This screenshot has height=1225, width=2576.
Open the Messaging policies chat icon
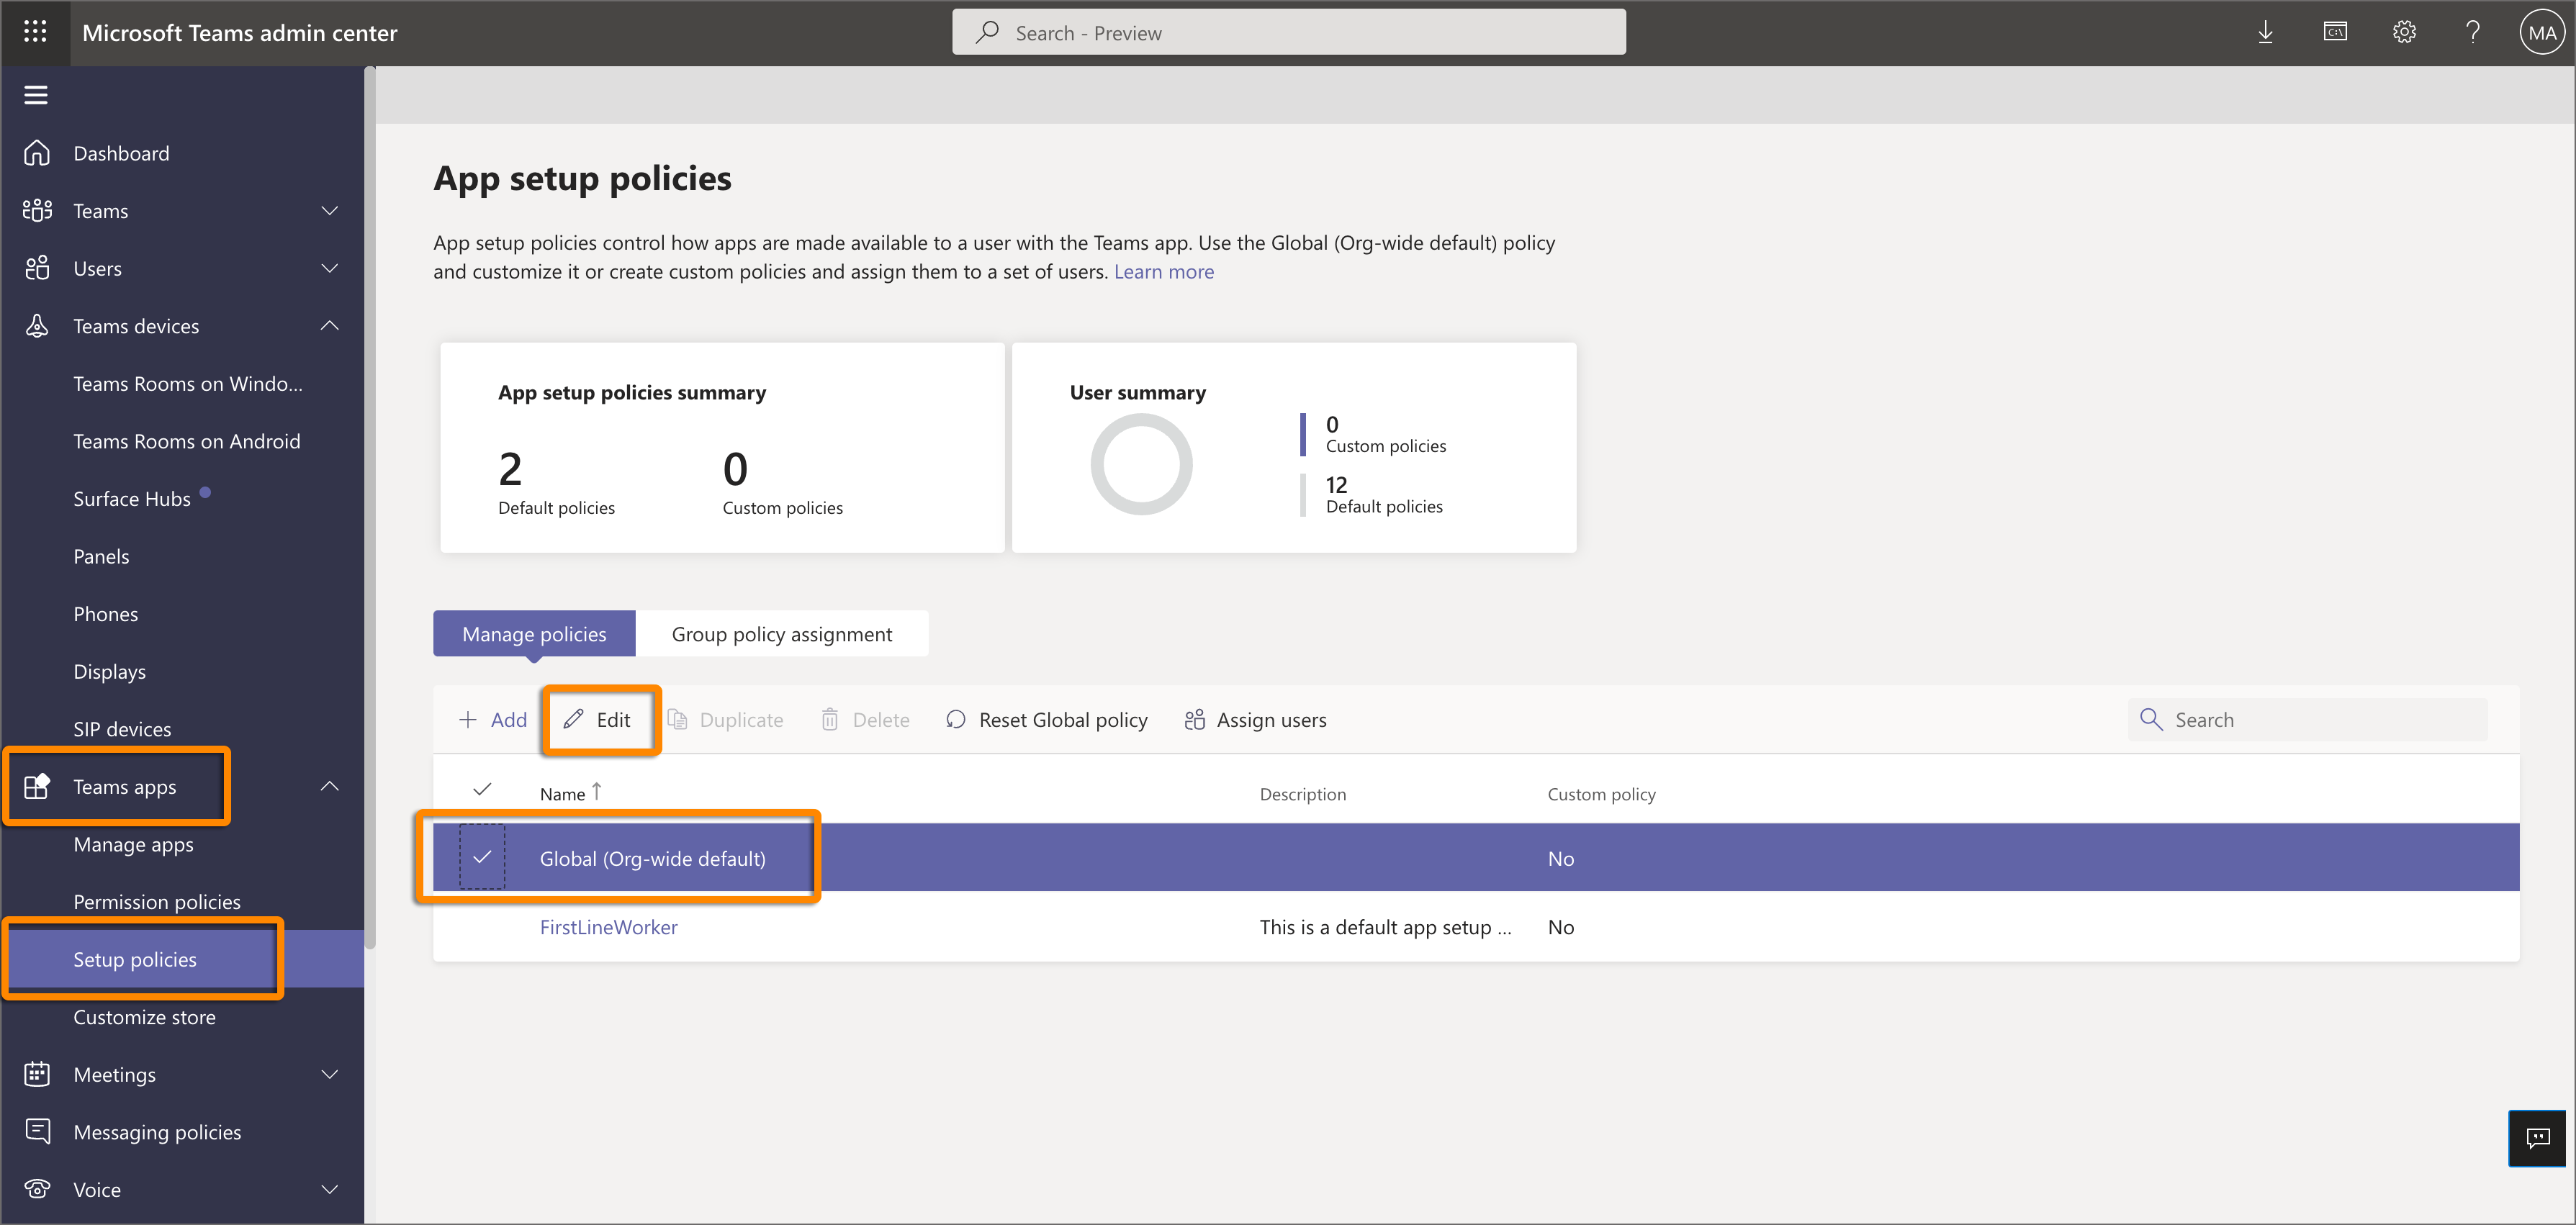click(36, 1130)
